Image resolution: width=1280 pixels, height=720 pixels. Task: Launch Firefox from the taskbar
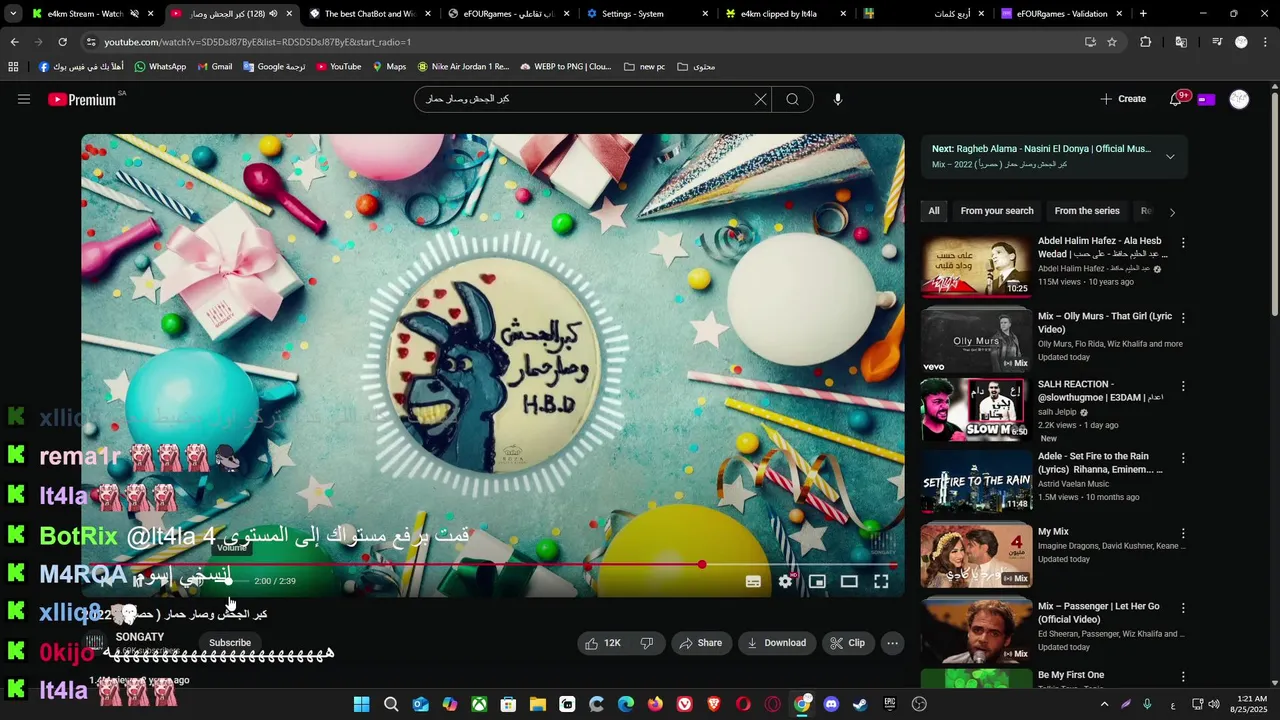point(655,704)
